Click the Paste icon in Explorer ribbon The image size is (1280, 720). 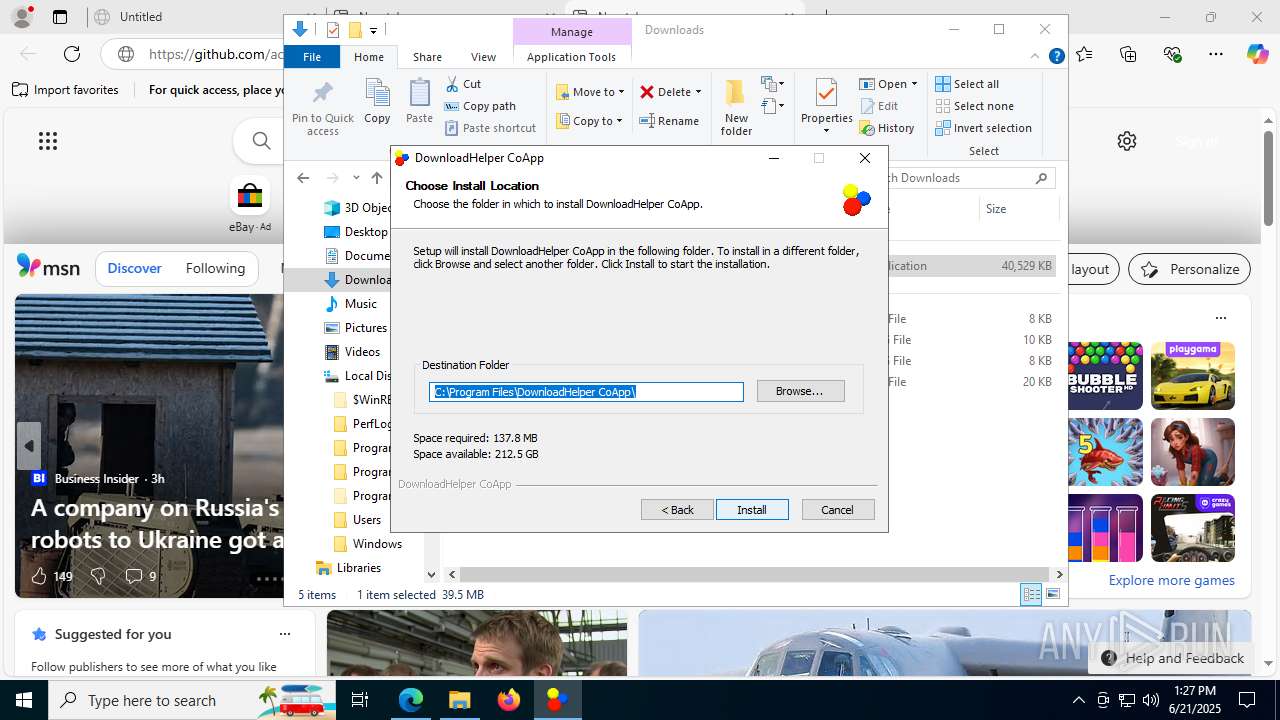click(419, 101)
